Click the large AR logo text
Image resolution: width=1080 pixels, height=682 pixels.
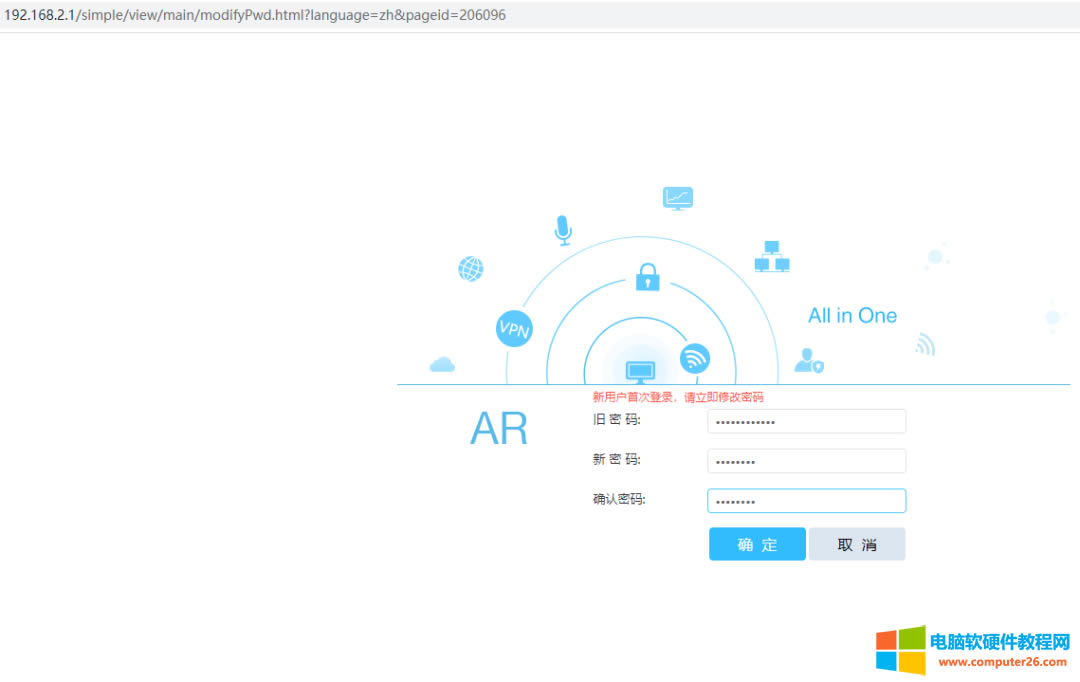point(499,429)
